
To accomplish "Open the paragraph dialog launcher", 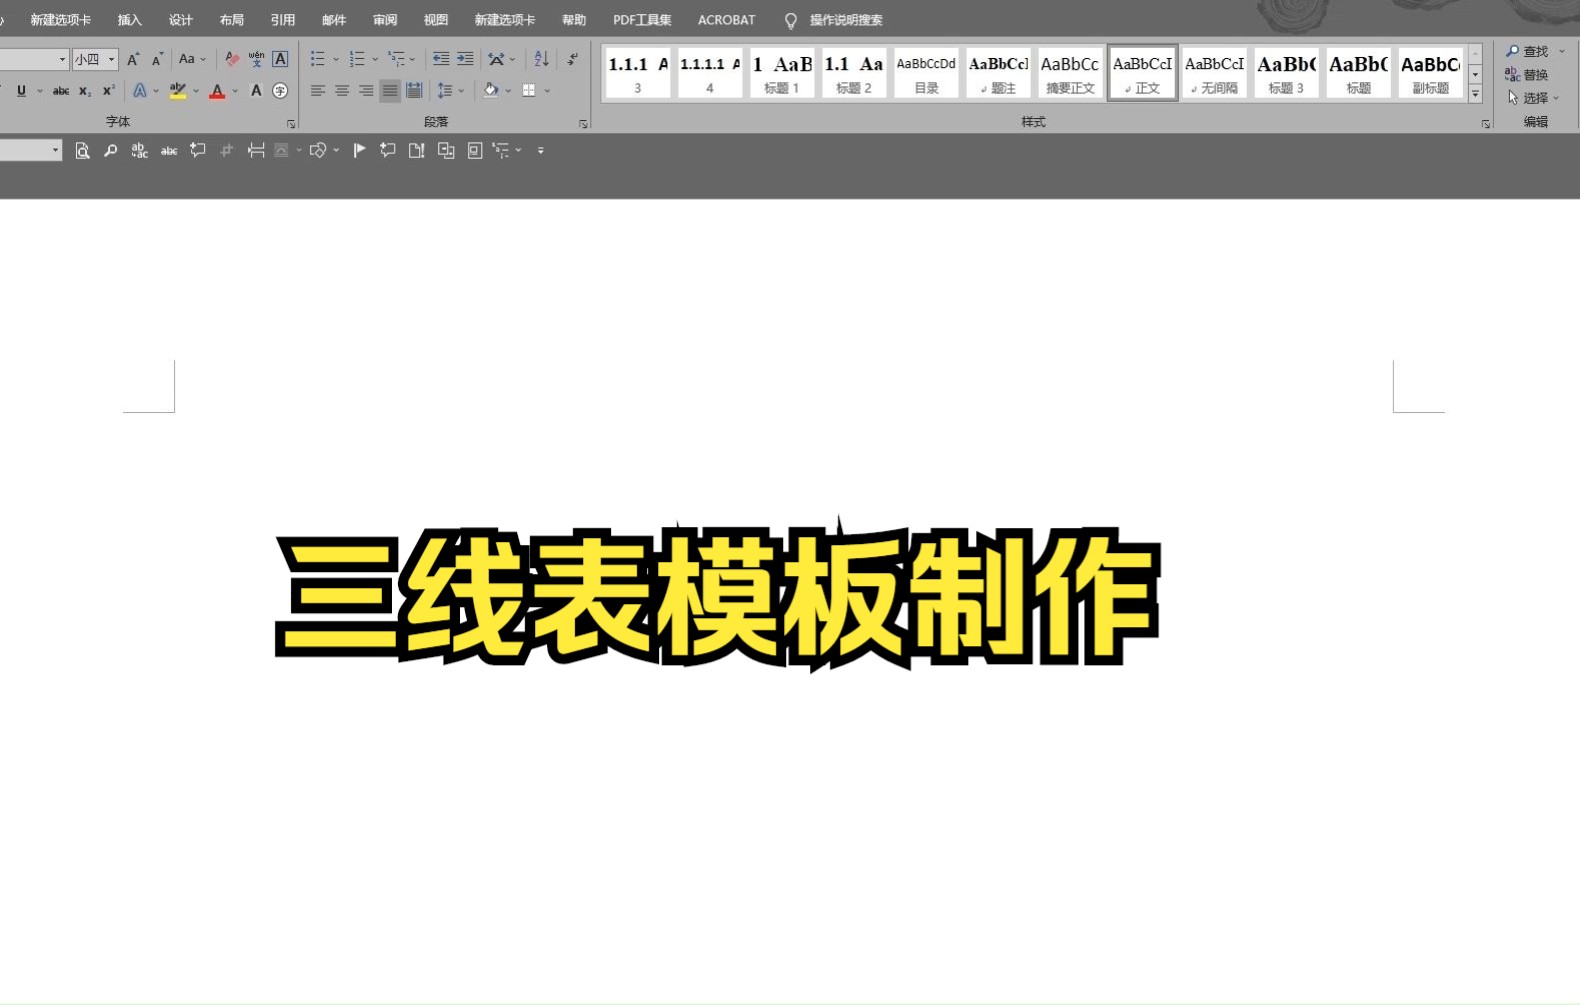I will 583,124.
